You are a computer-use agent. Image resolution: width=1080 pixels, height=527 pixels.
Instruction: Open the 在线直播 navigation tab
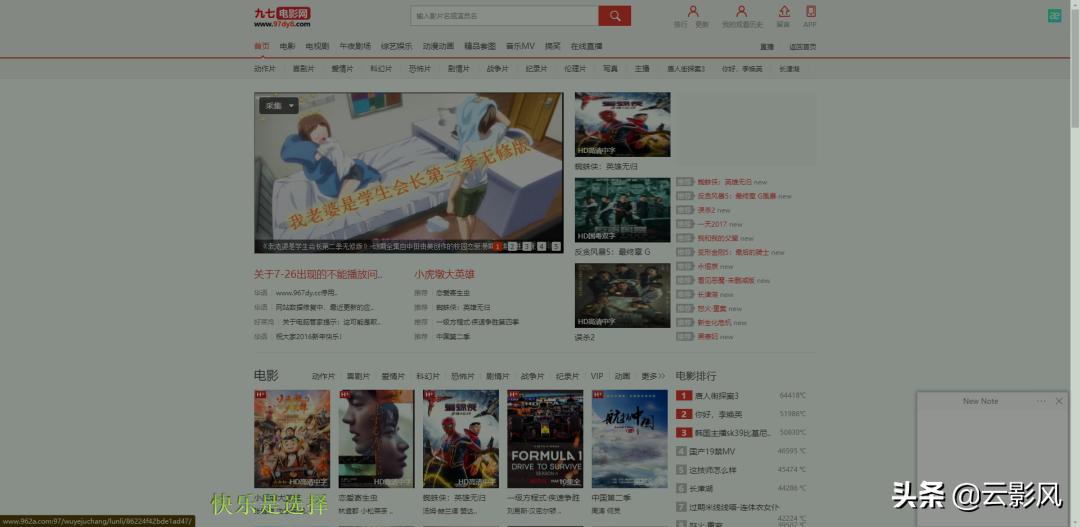point(586,46)
